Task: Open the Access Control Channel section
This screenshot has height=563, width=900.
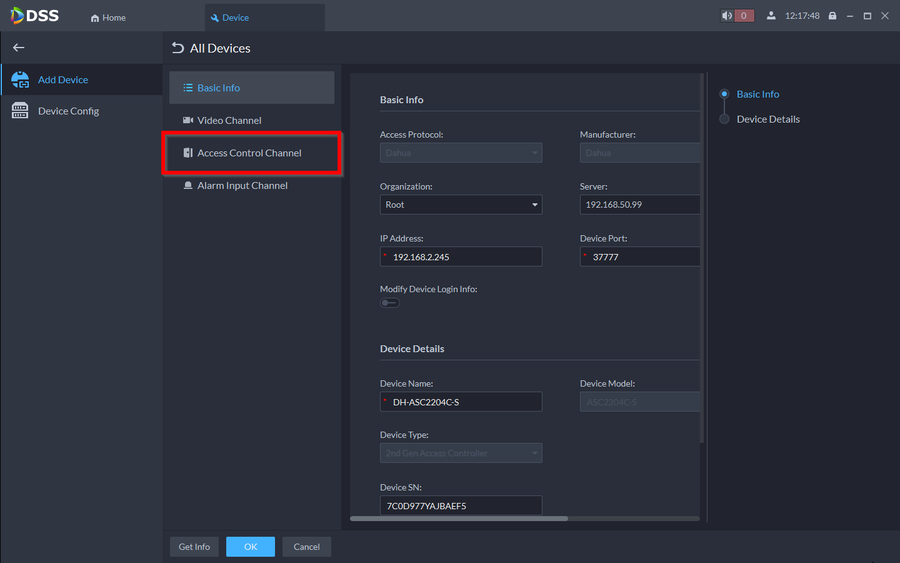Action: coord(250,153)
